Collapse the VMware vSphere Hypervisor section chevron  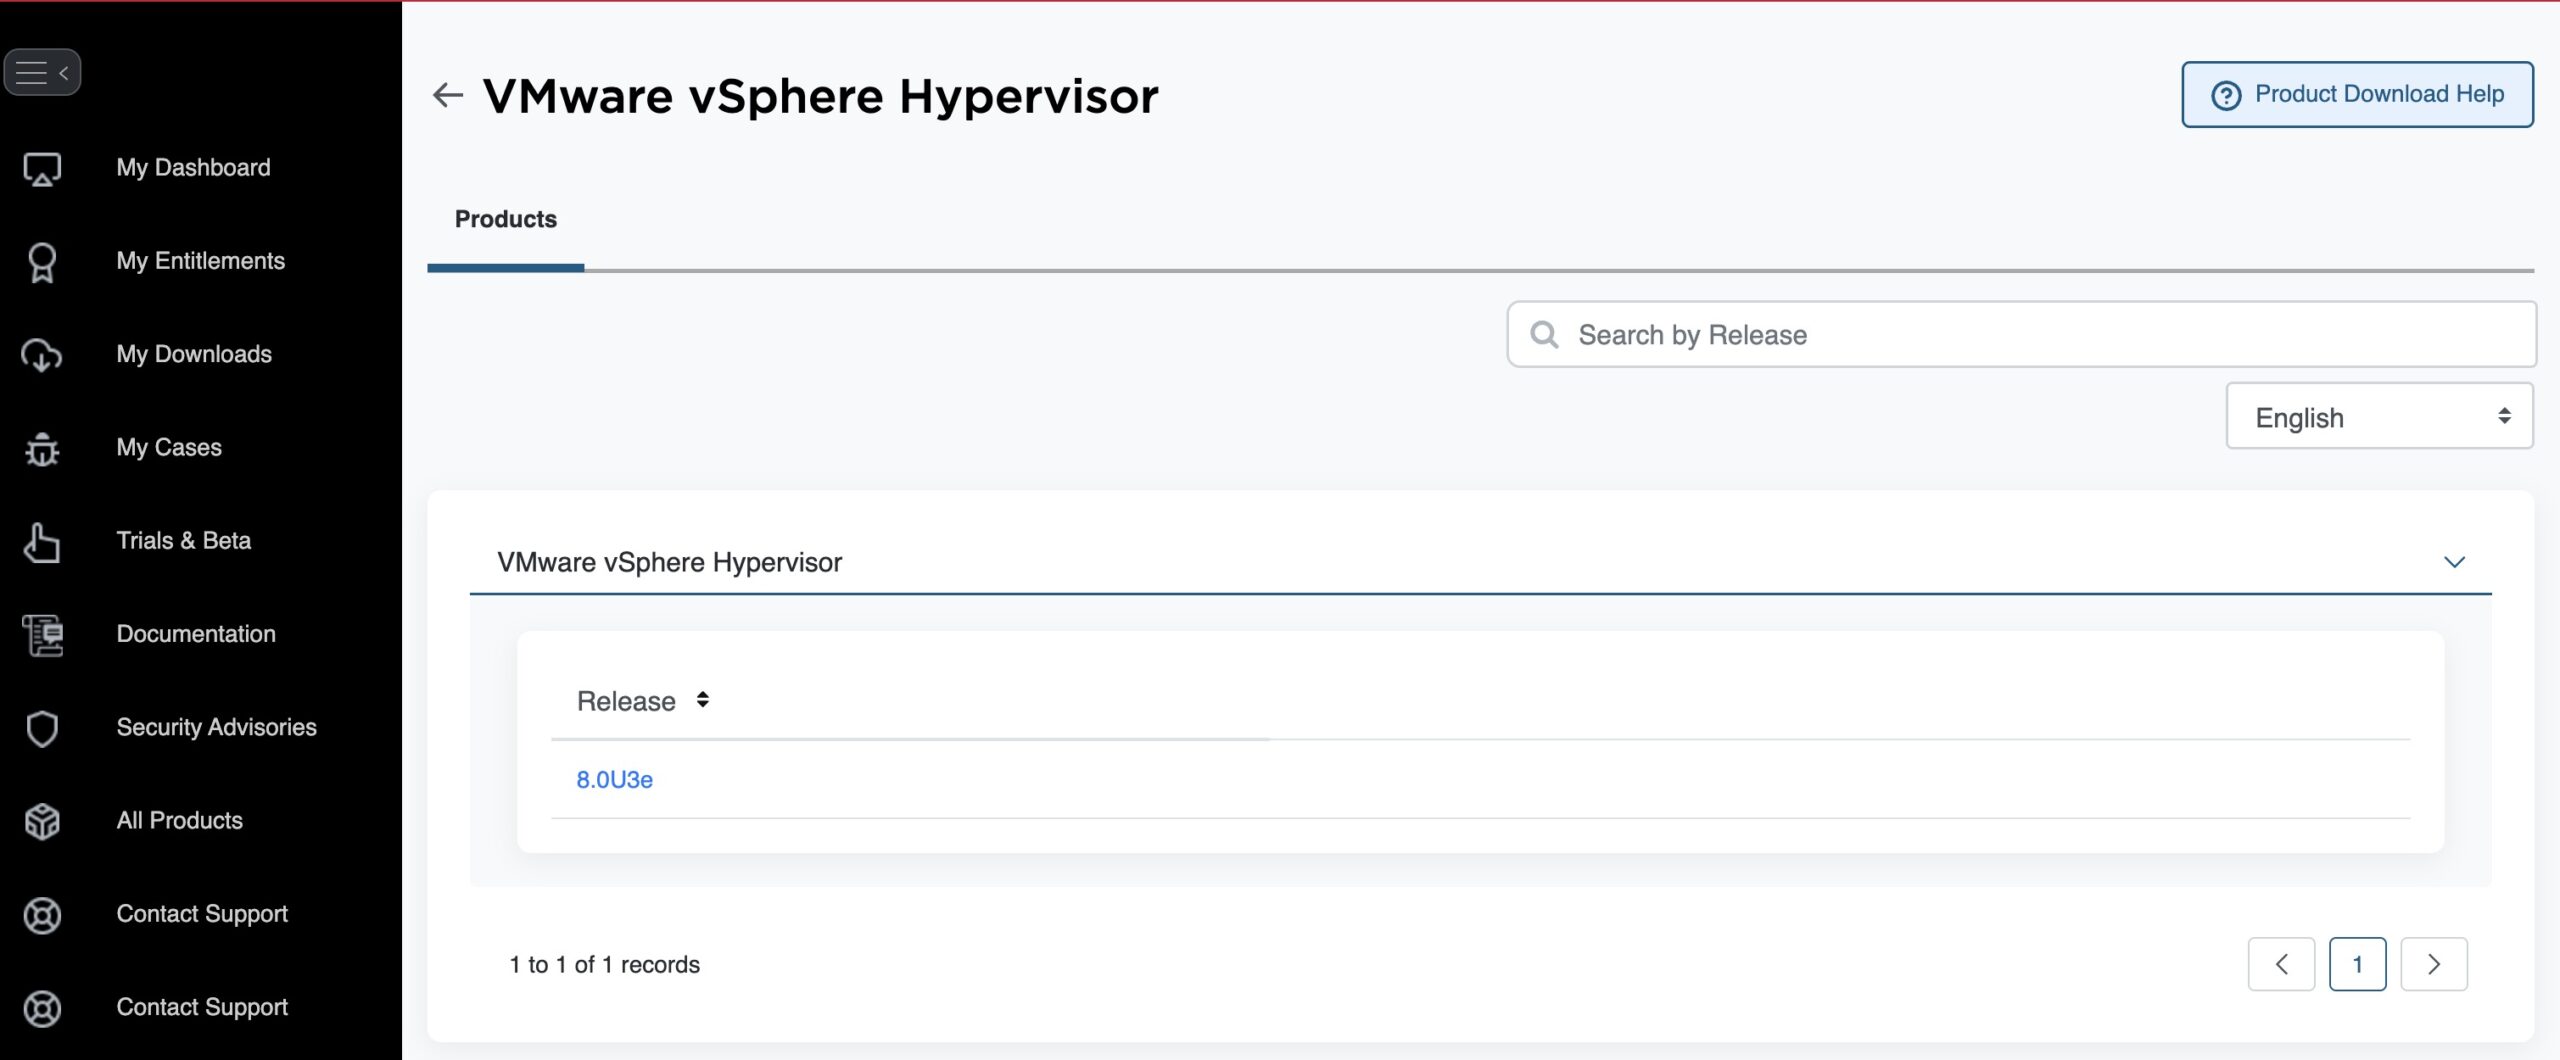coord(2454,562)
